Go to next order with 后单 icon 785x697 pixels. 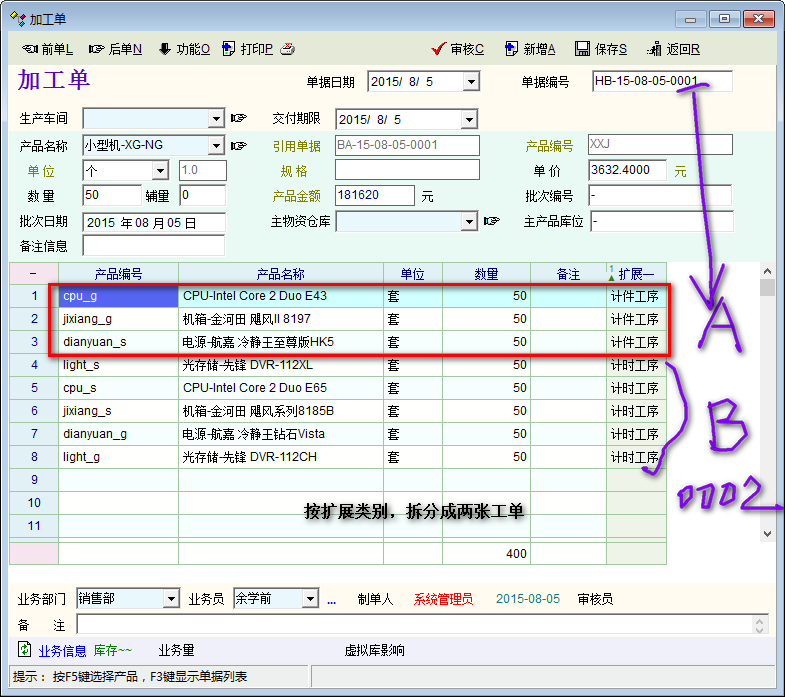tap(96, 49)
